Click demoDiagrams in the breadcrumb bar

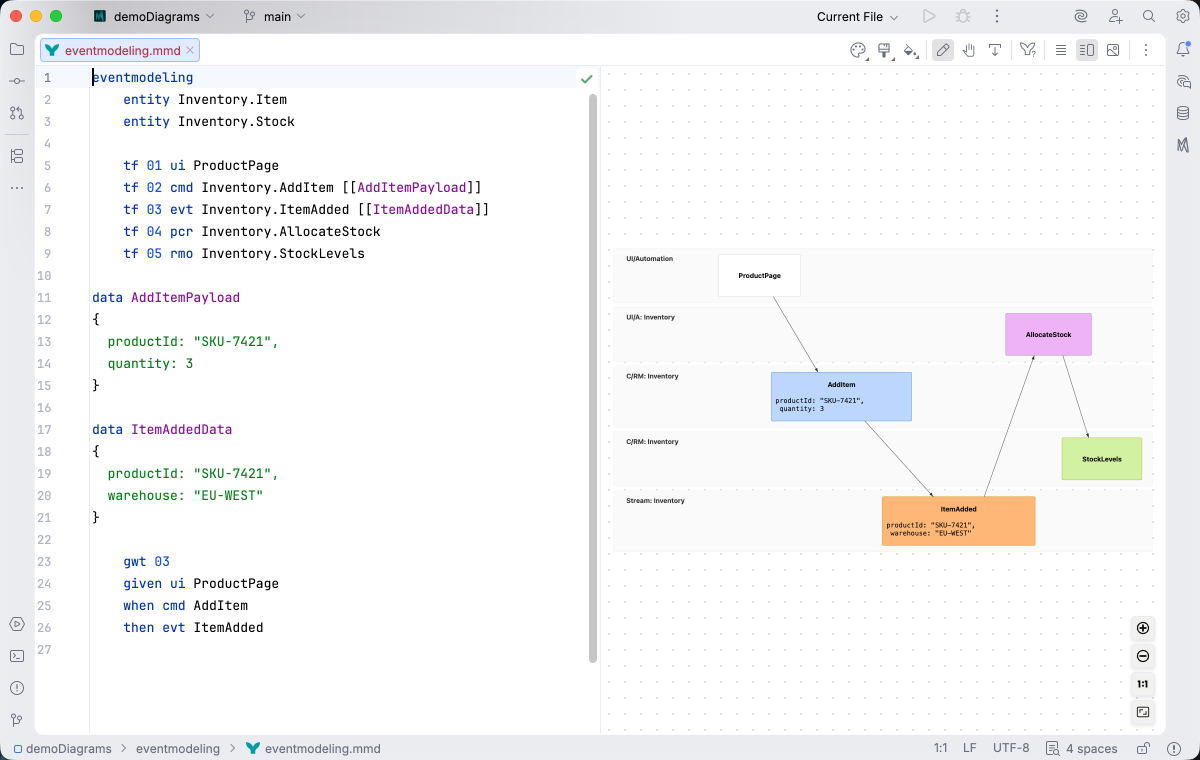(61, 748)
